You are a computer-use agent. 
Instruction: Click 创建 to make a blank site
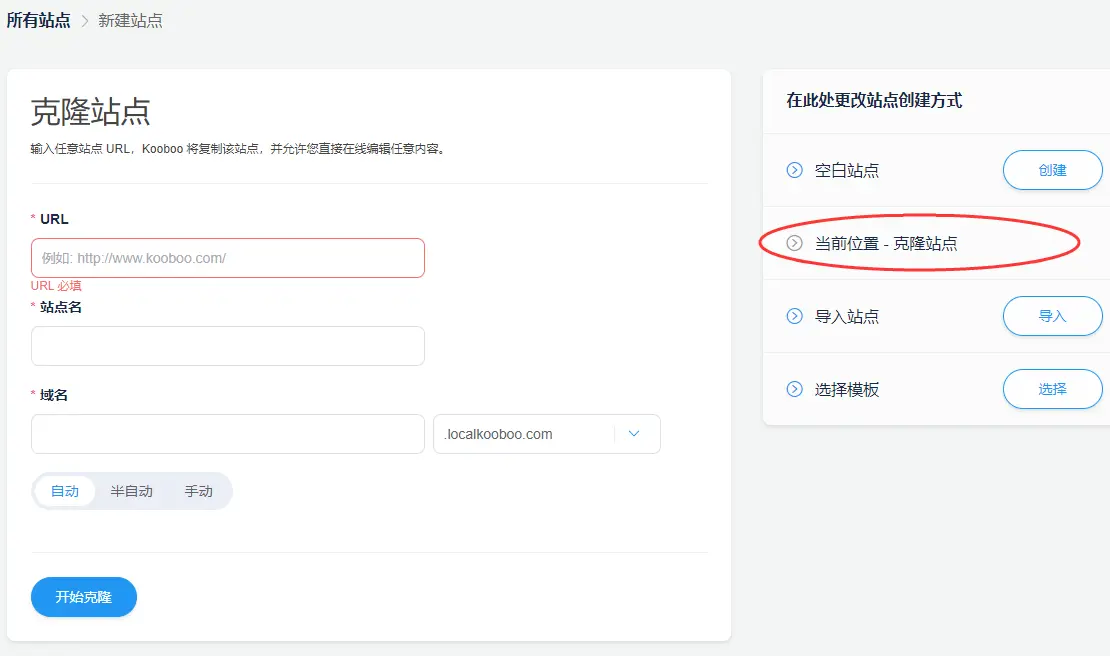click(1052, 170)
